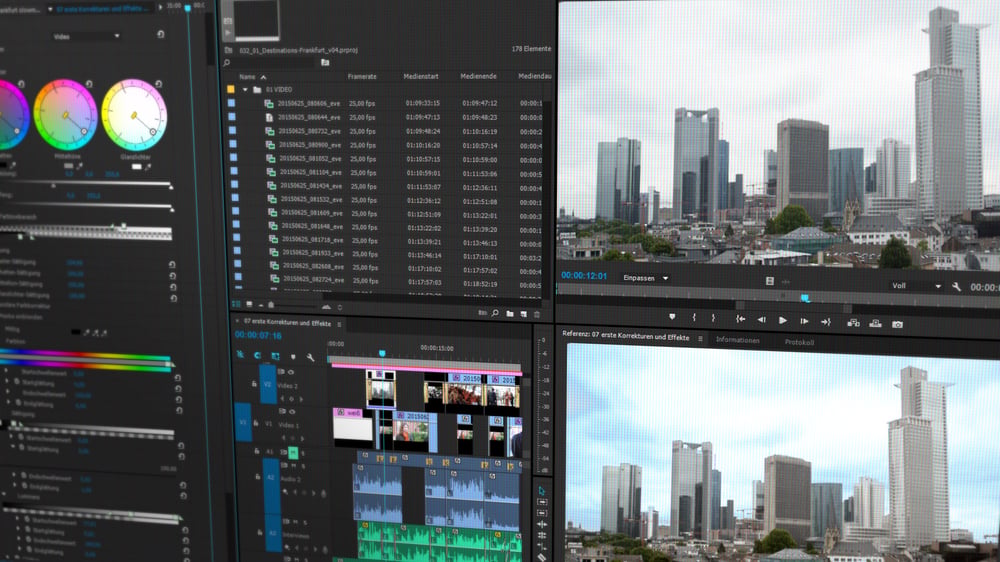Switch to the Informationen tab
1000x562 pixels.
coord(737,340)
